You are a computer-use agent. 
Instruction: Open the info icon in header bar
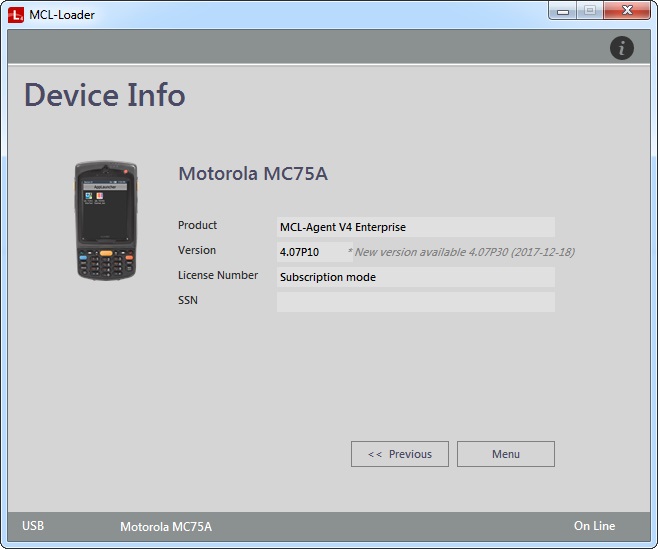[621, 48]
